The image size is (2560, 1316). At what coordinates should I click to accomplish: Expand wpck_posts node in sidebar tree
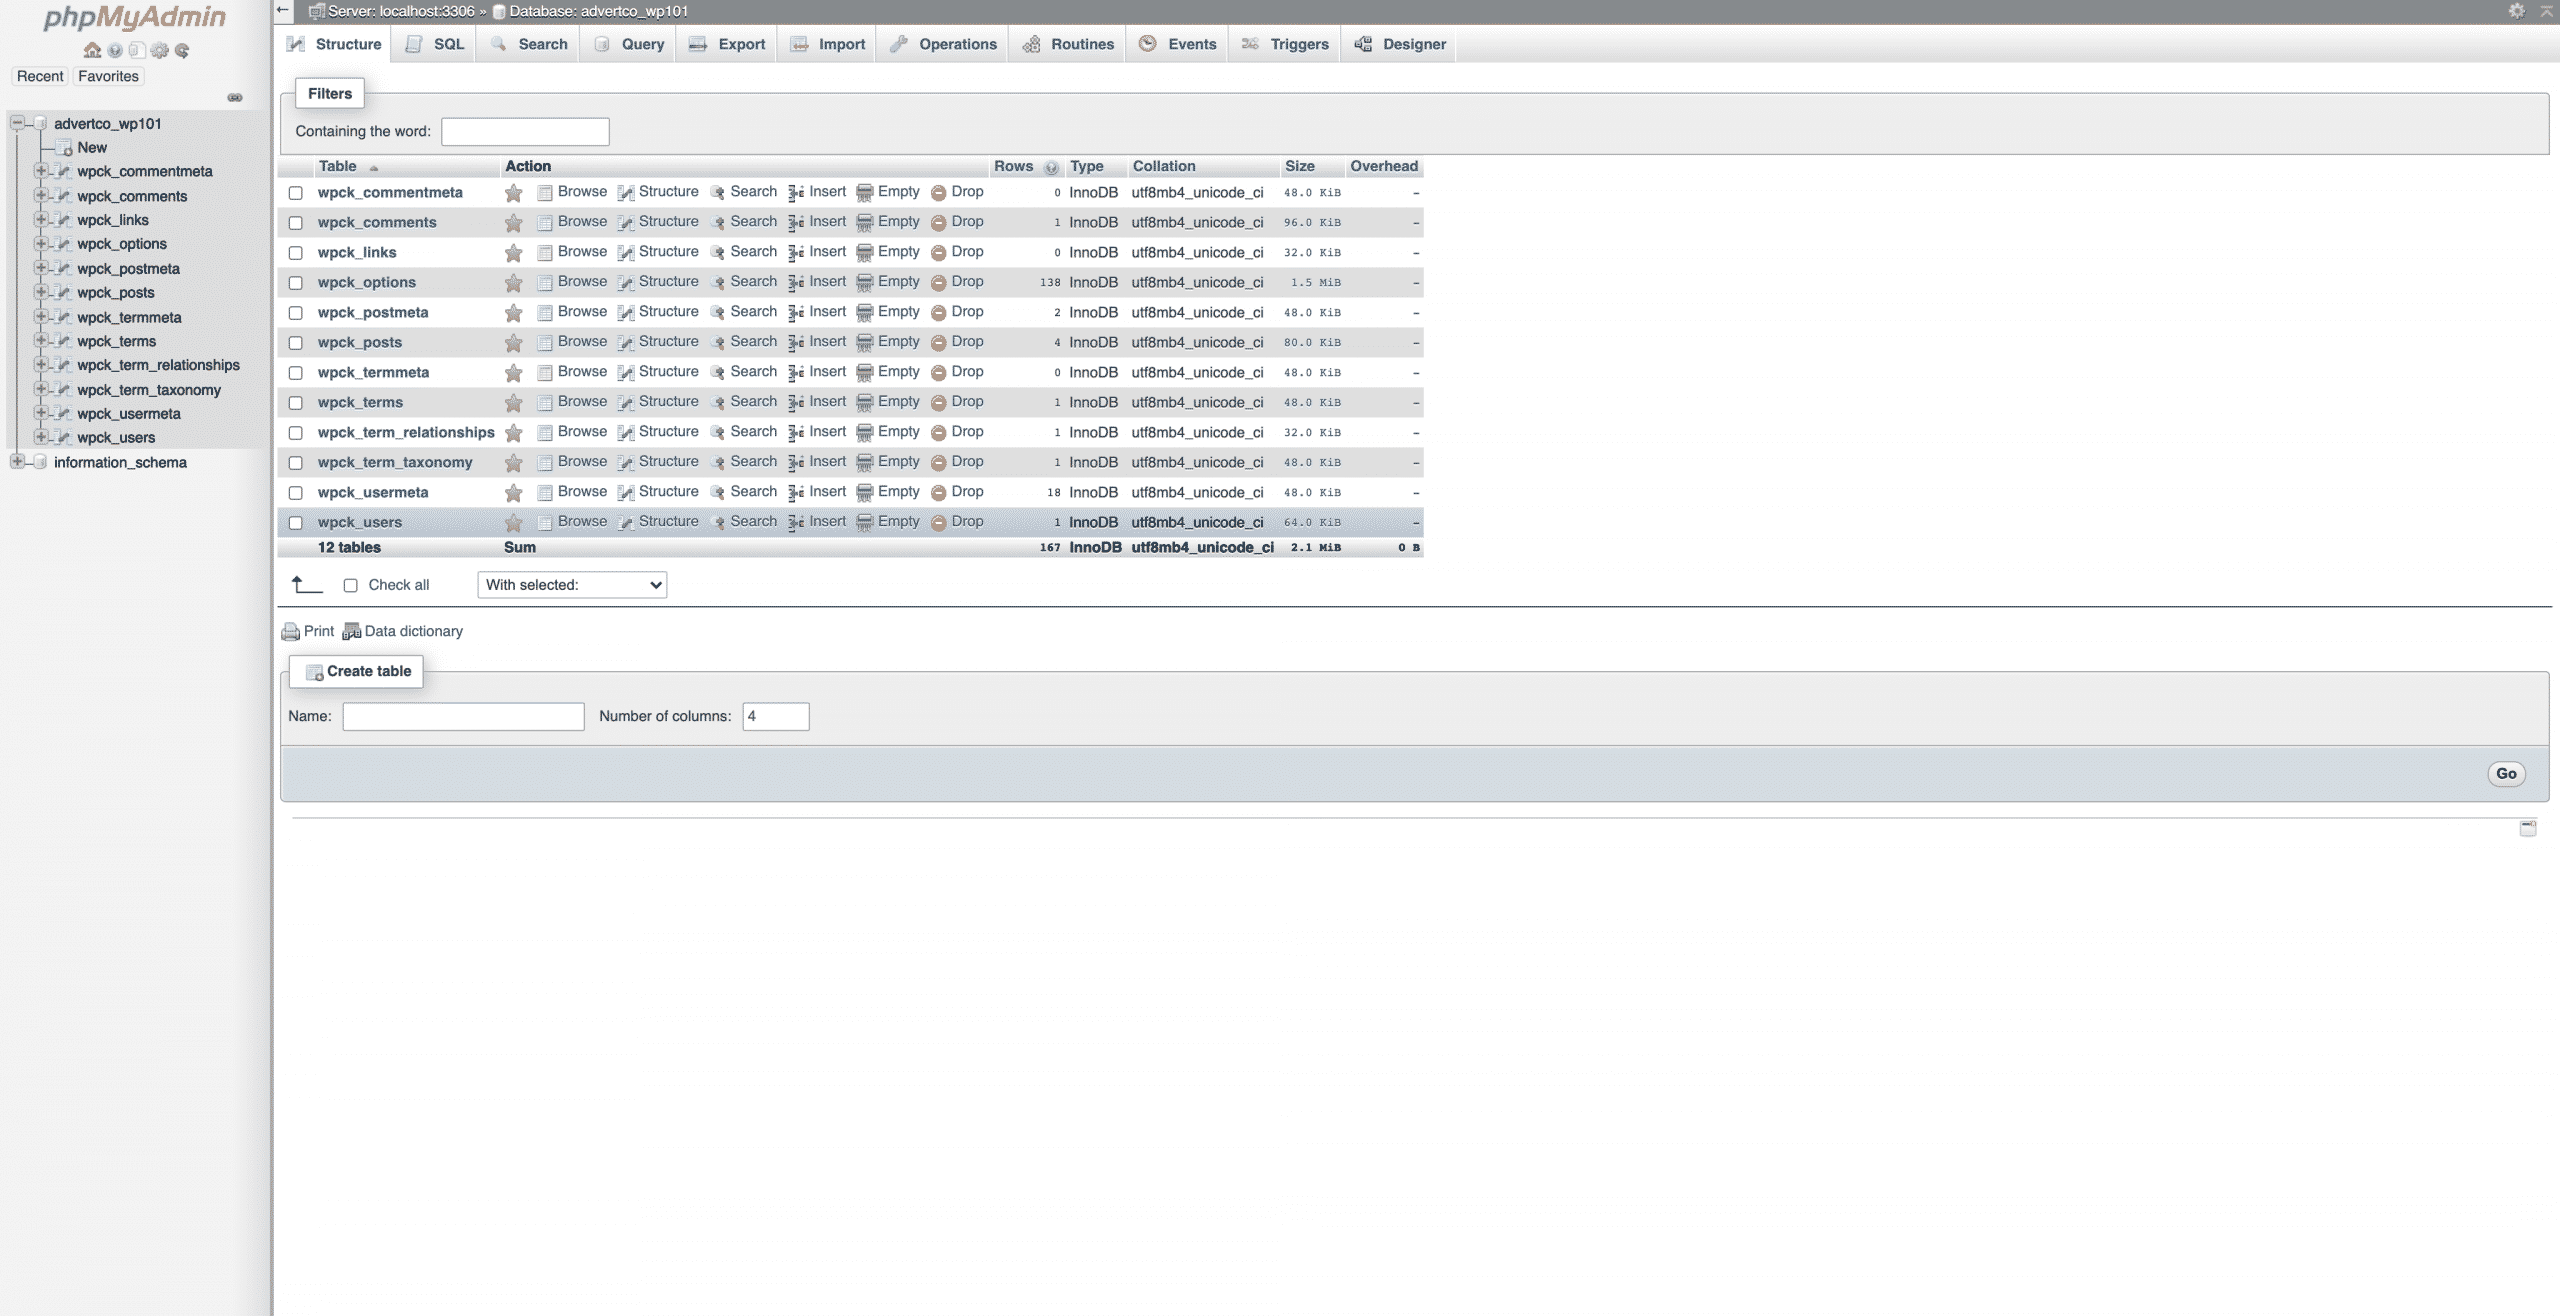[41, 292]
